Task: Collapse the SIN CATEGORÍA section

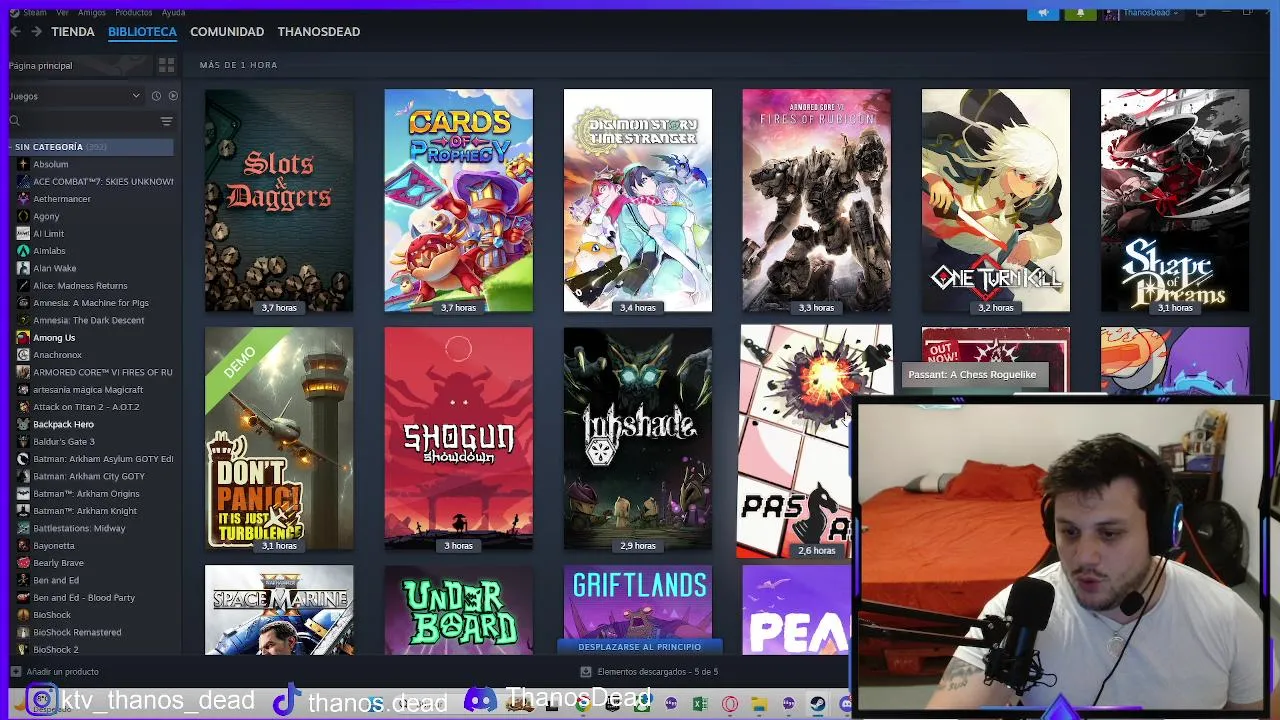Action: [90, 147]
